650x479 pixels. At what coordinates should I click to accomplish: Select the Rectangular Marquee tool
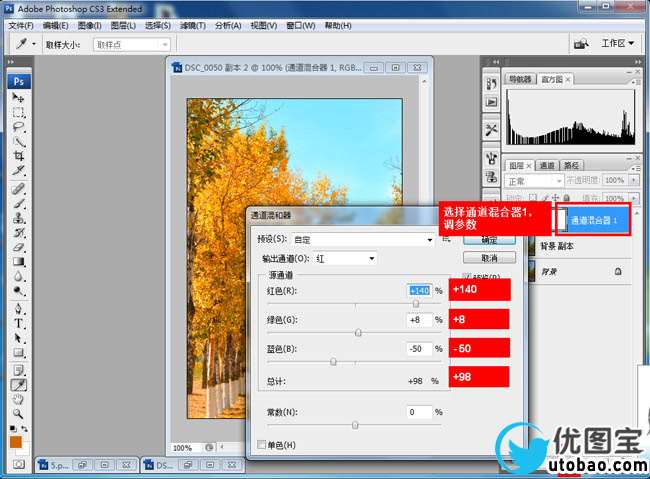18,112
